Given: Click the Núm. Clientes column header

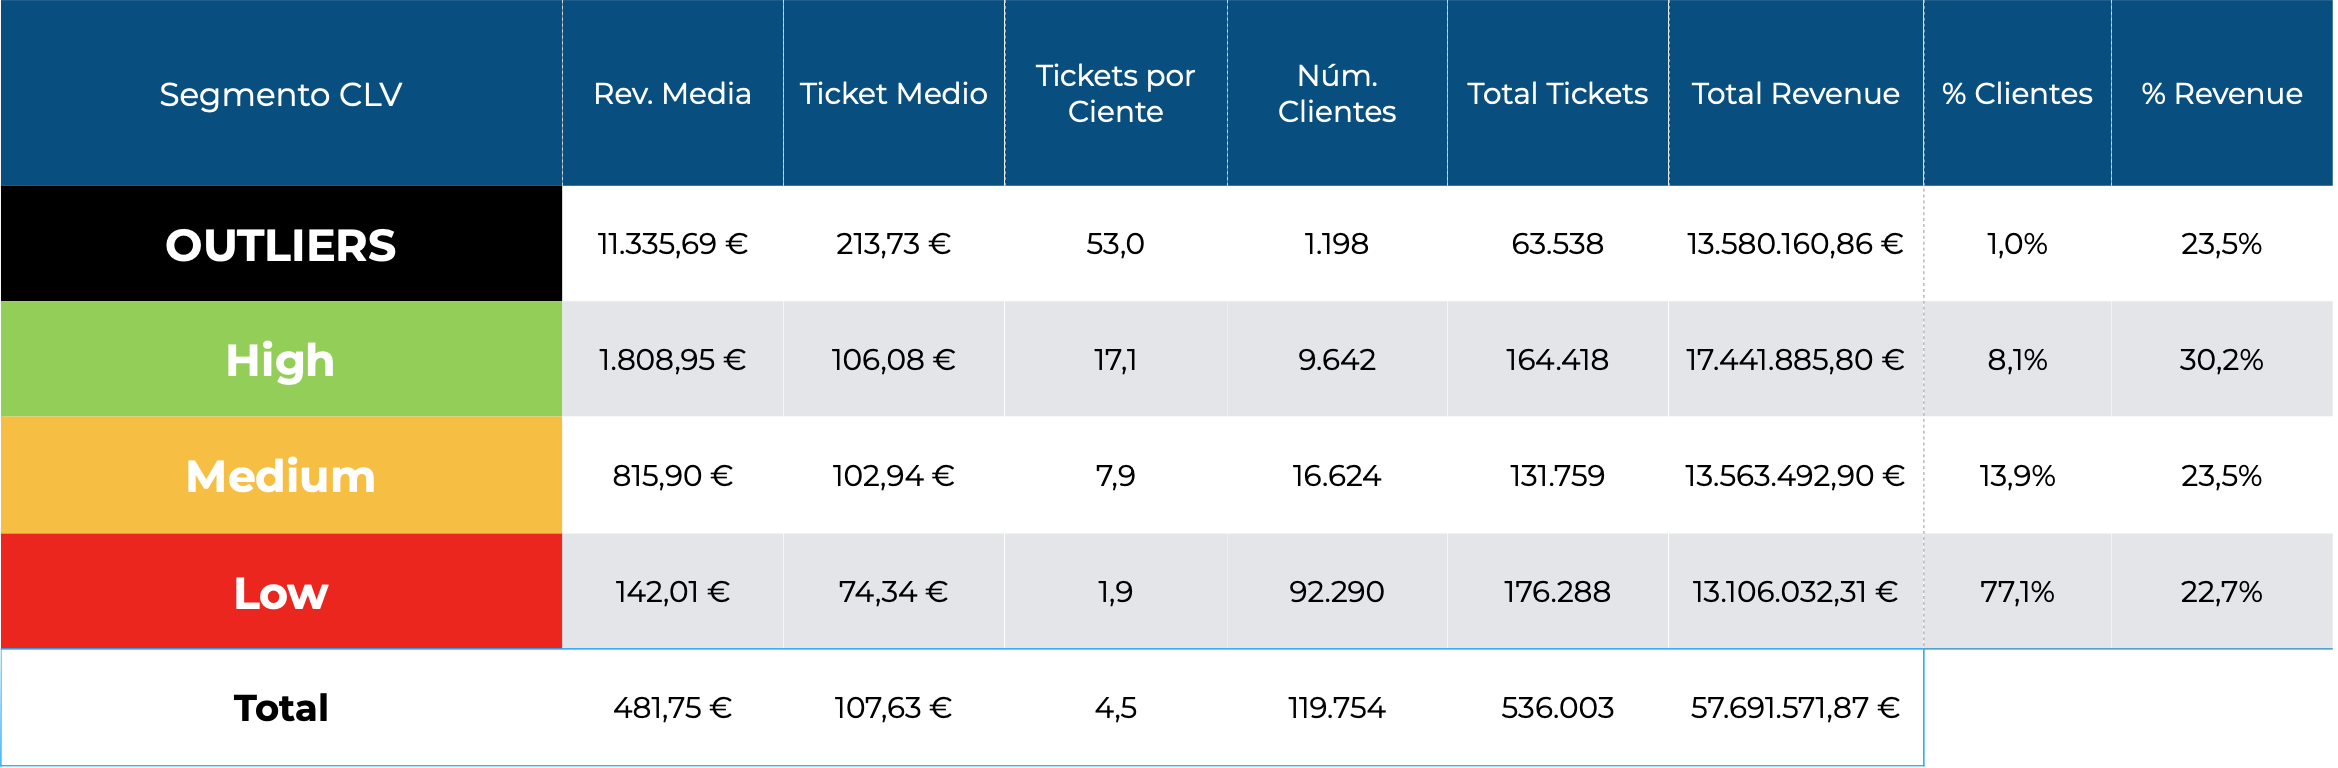Looking at the screenshot, I should [1337, 94].
